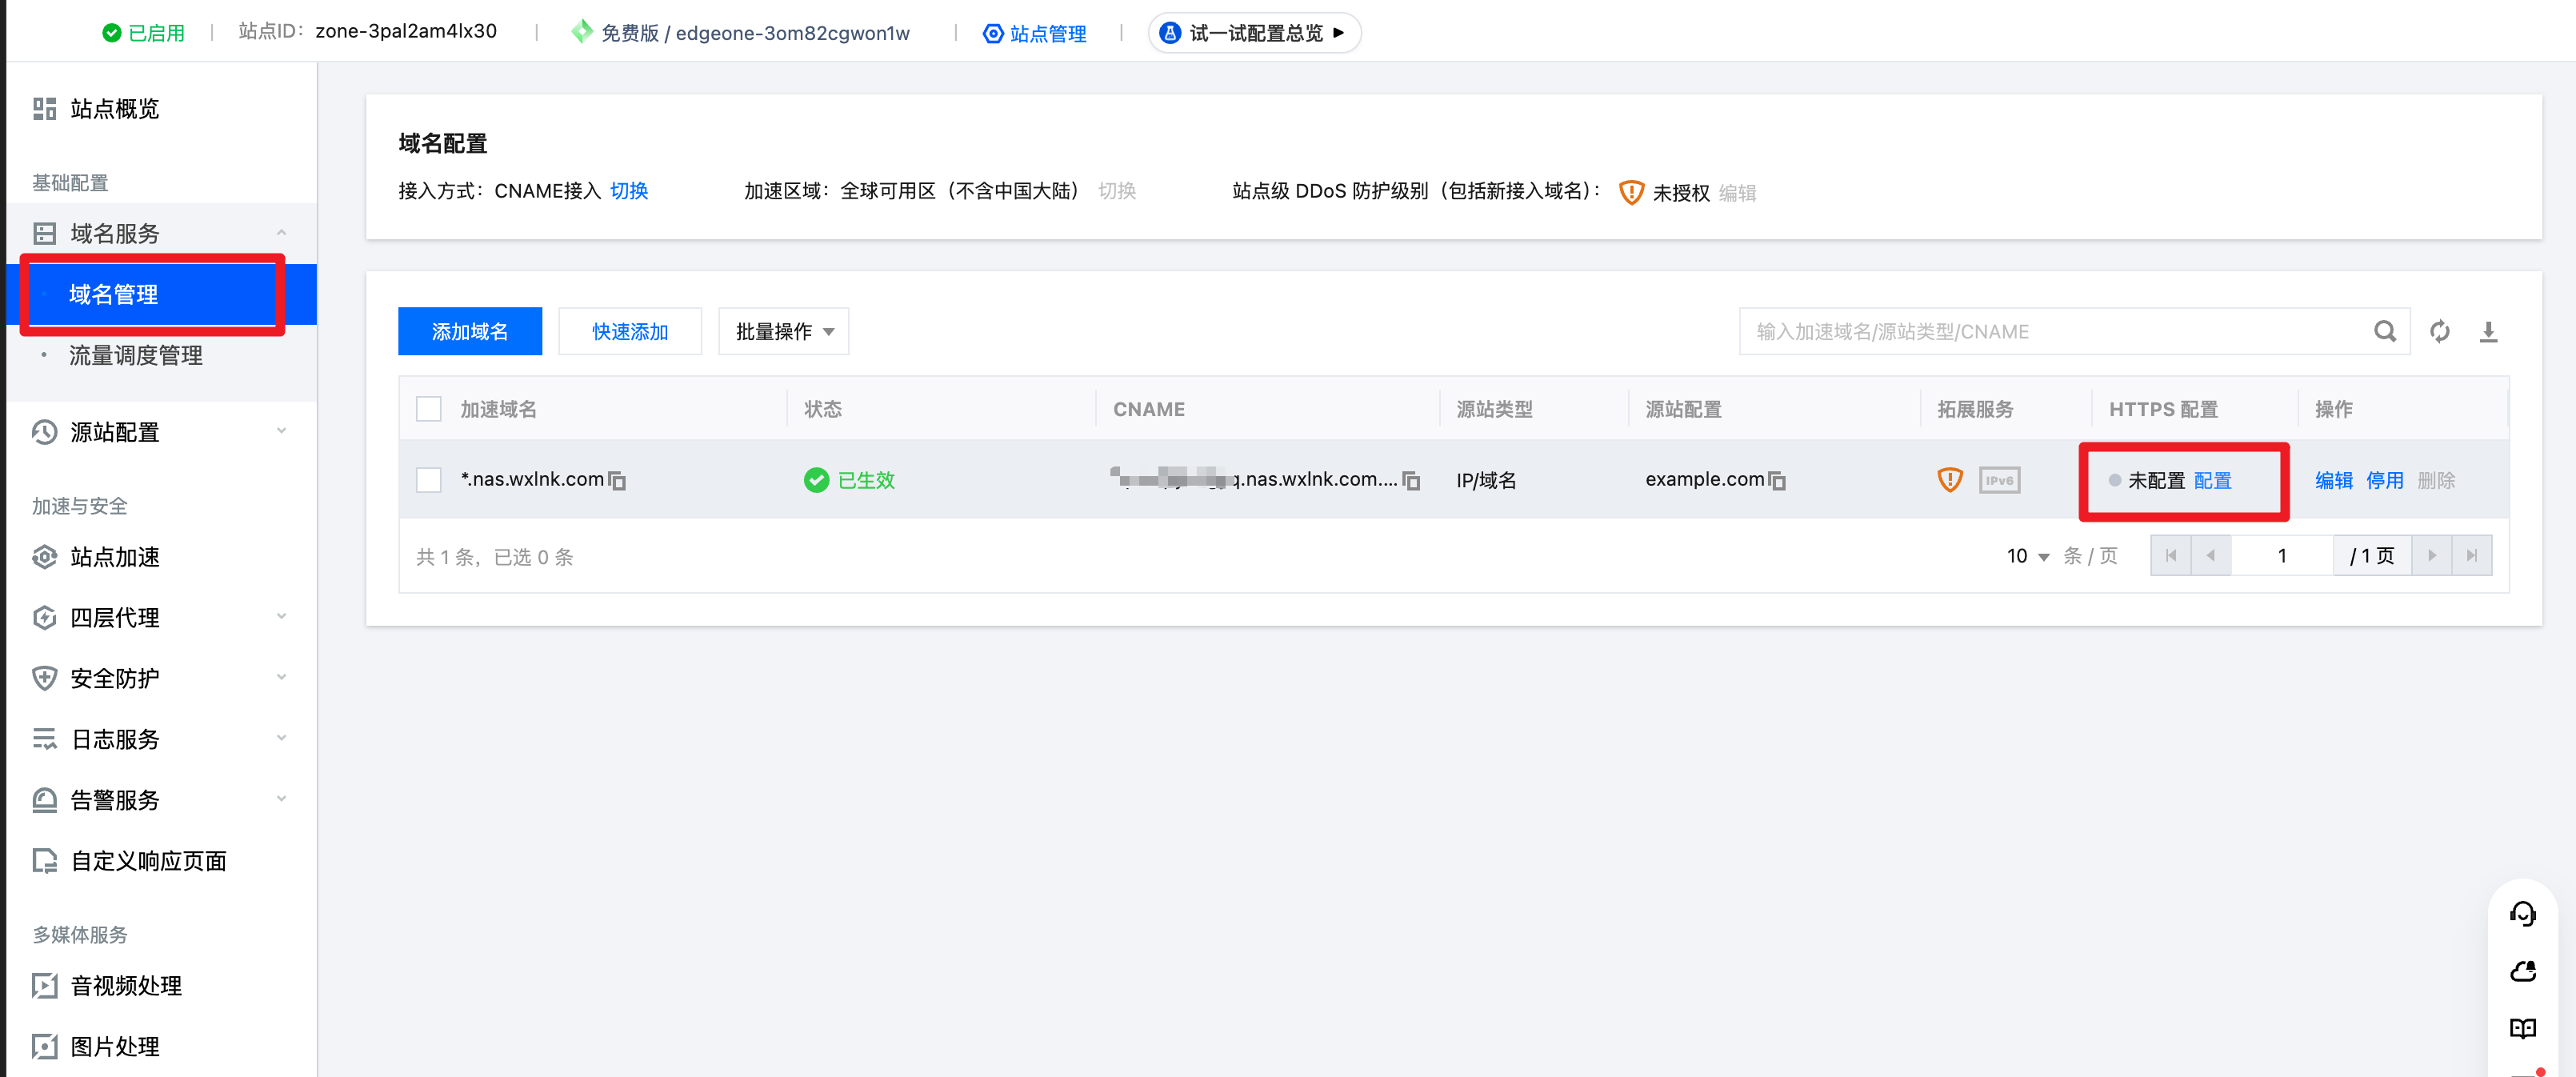This screenshot has width=2576, height=1077.
Task: Open customer support headset icon
Action: click(x=2522, y=913)
